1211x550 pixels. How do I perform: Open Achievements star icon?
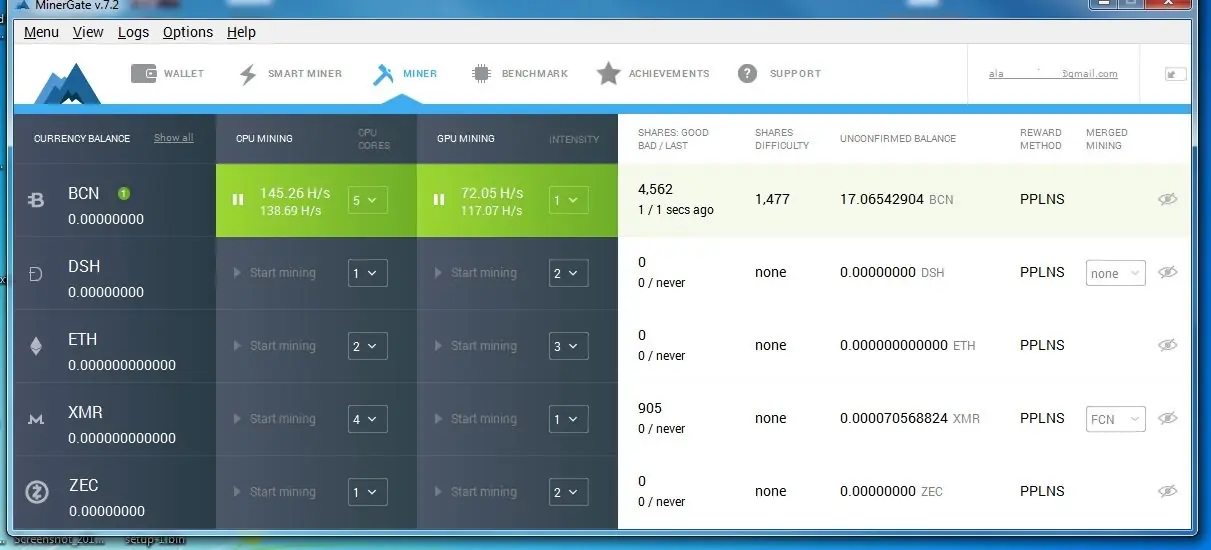click(x=608, y=74)
